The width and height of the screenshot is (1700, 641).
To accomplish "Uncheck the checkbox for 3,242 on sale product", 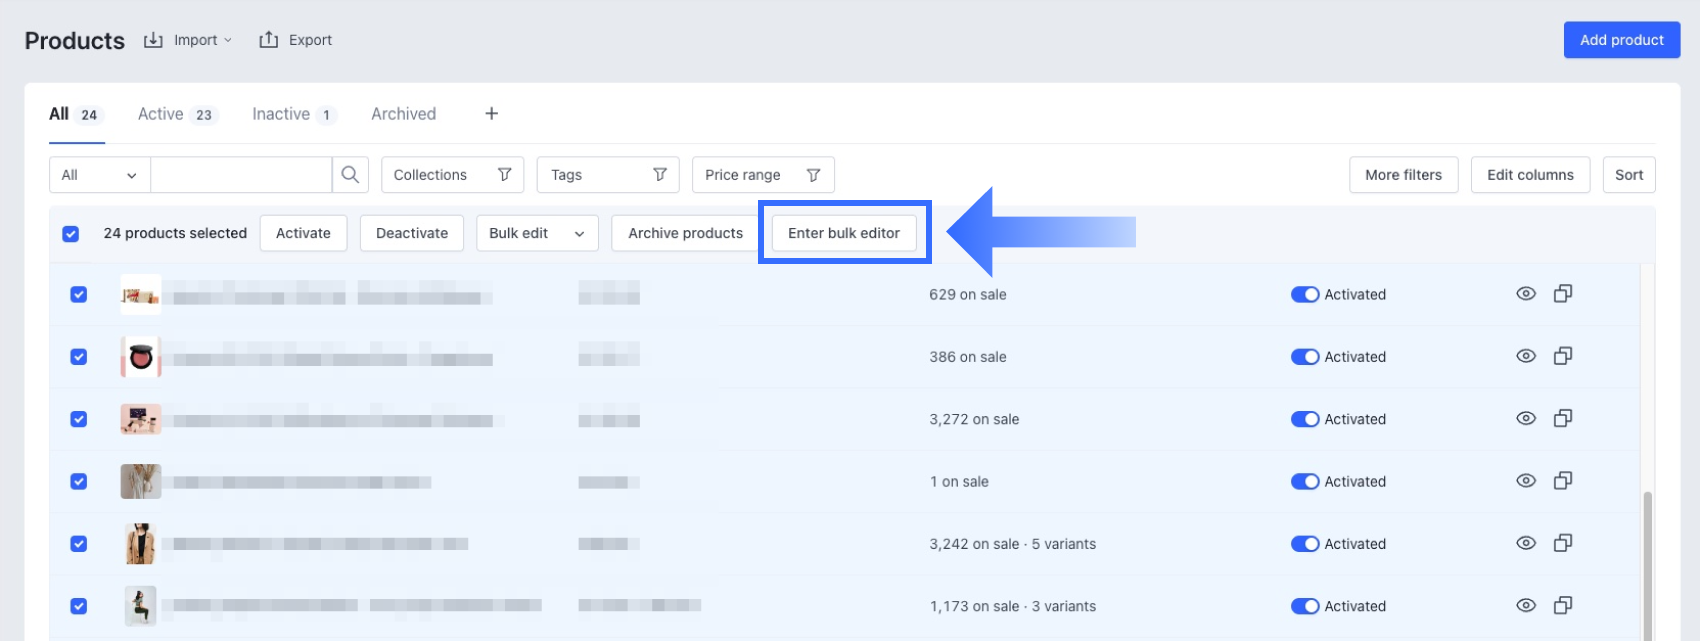I will point(79,544).
